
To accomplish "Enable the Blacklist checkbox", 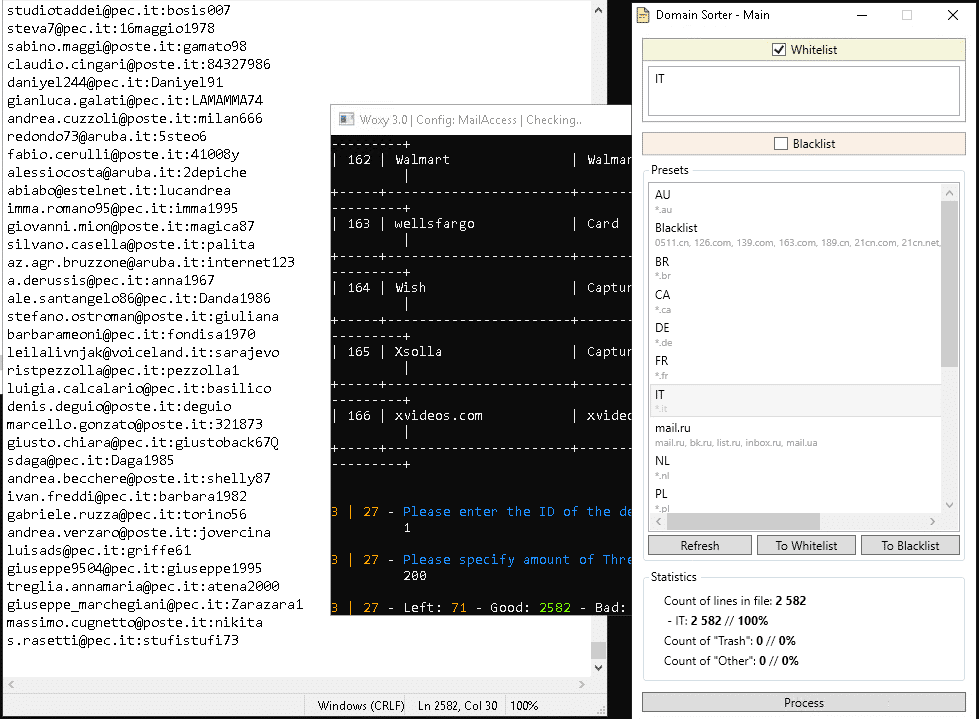I will coord(781,144).
